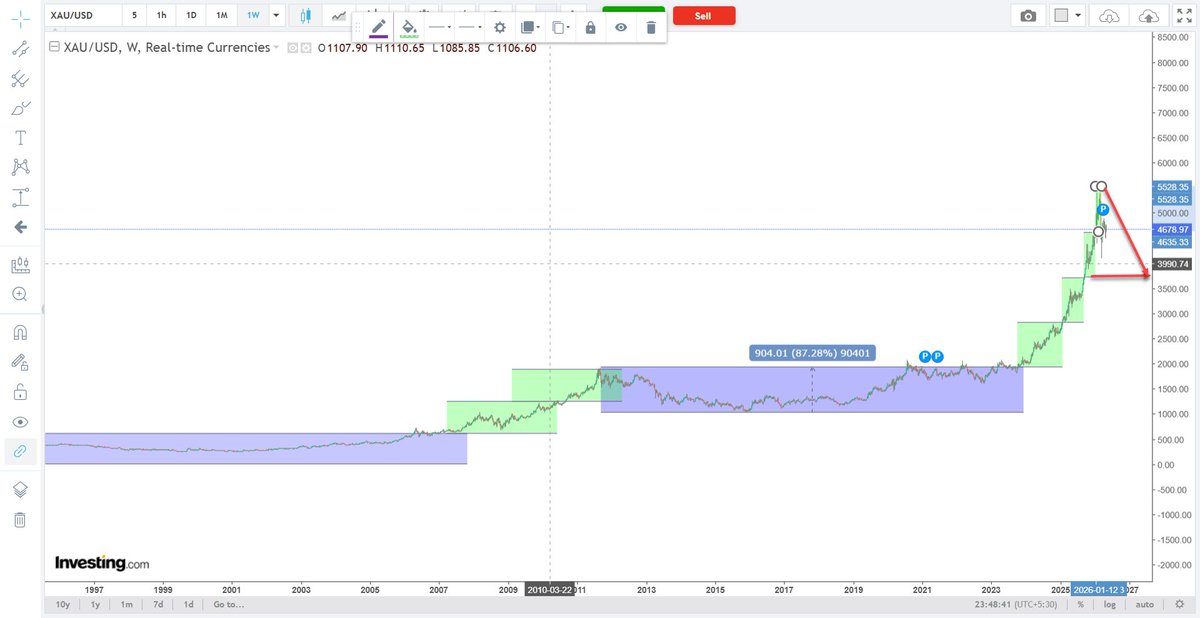
Task: Lock the selected drawing
Action: pyautogui.click(x=590, y=28)
